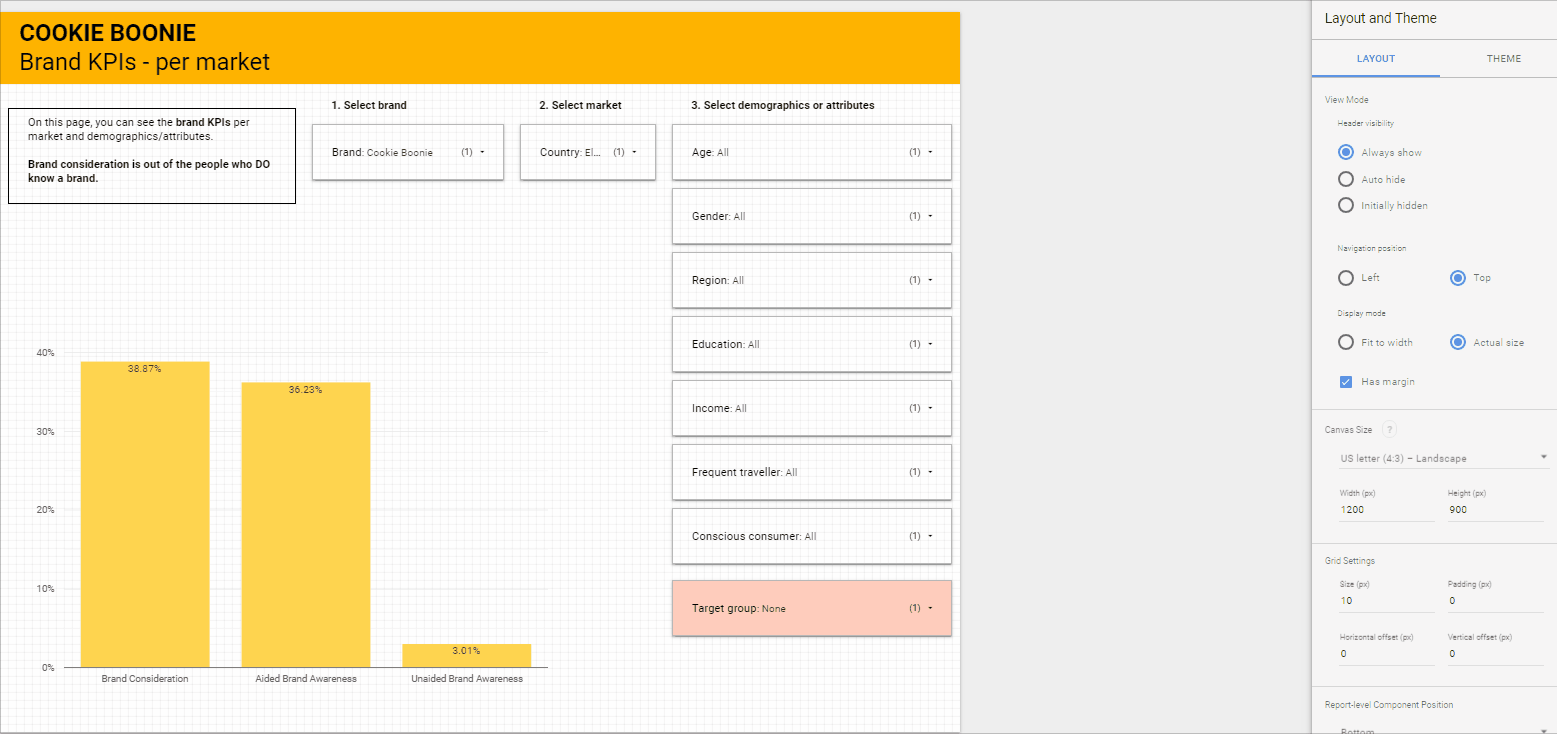
Task: Select the Unaided Brand Awareness bar
Action: 467,655
